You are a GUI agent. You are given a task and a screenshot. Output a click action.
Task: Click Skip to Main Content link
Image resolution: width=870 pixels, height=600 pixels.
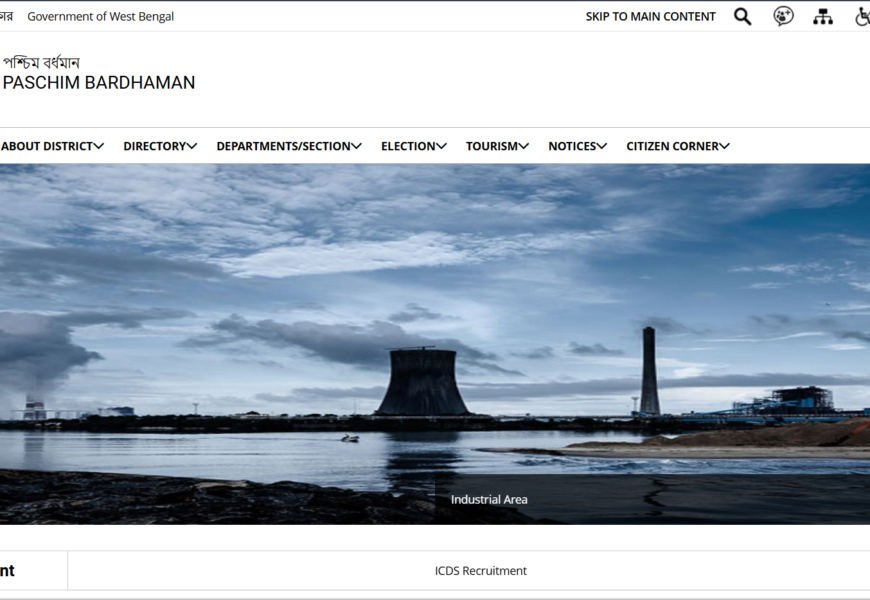[x=650, y=16]
